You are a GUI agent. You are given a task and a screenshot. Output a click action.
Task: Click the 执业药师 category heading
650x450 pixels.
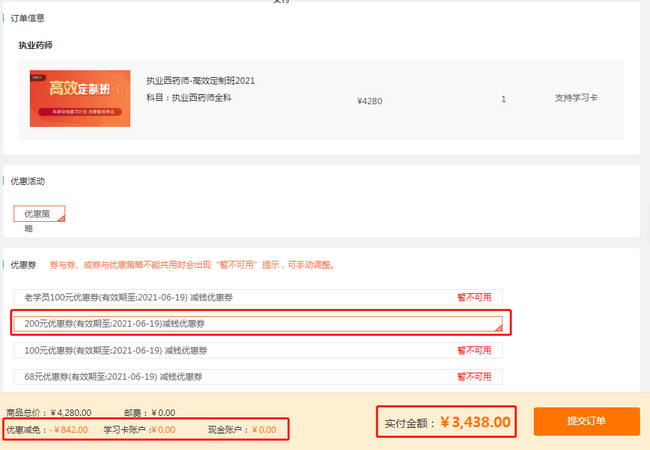pyautogui.click(x=36, y=46)
